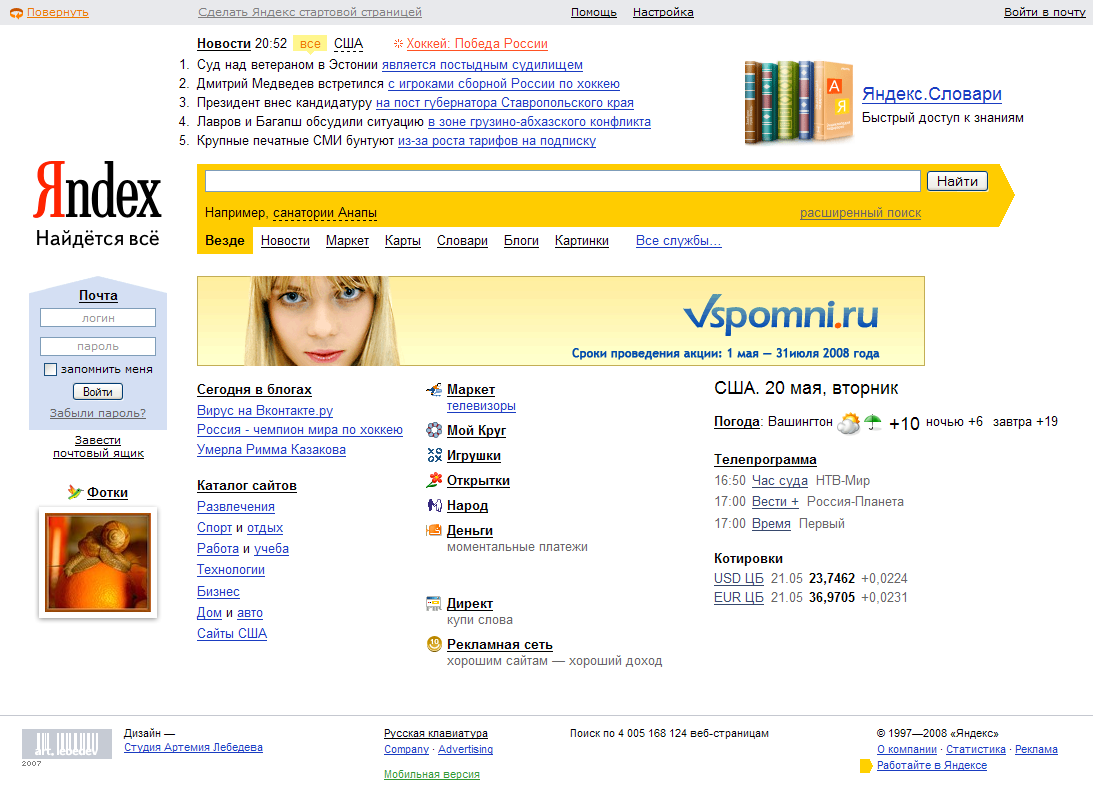
Task: Click the Деньги wallet icon
Action: [x=434, y=530]
